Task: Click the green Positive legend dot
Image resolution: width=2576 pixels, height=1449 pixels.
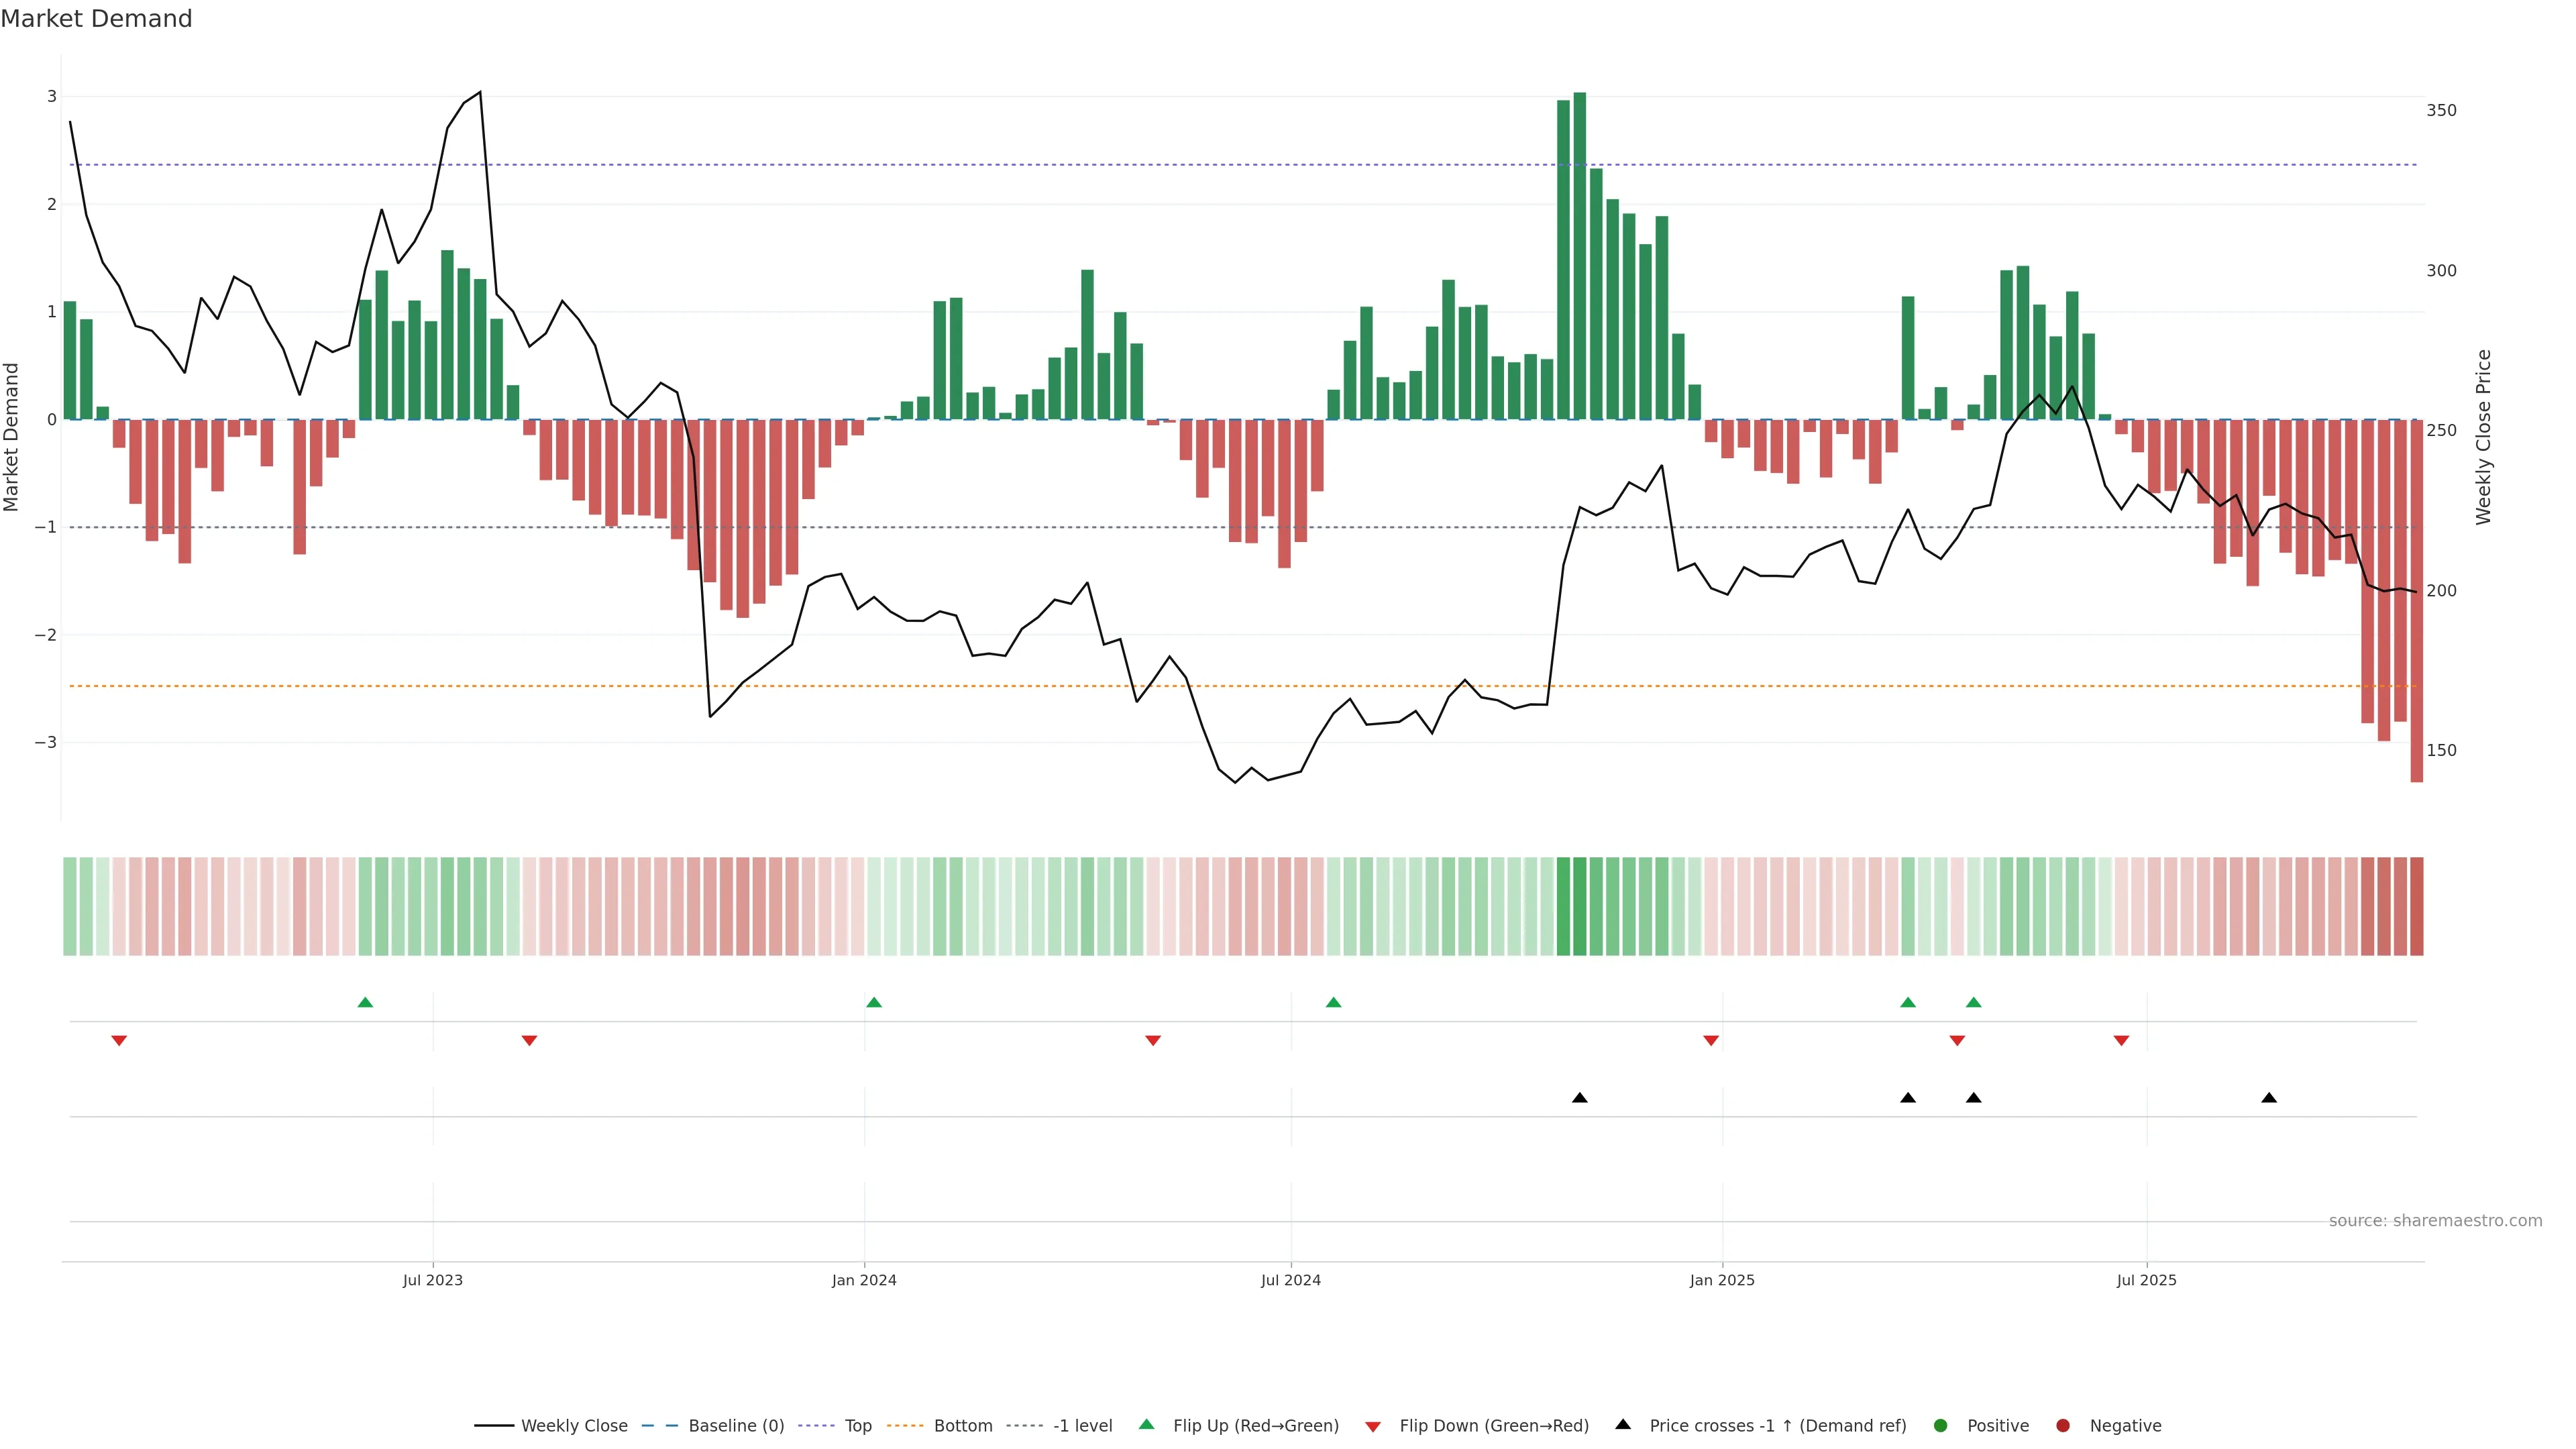Action: pos(1941,1426)
